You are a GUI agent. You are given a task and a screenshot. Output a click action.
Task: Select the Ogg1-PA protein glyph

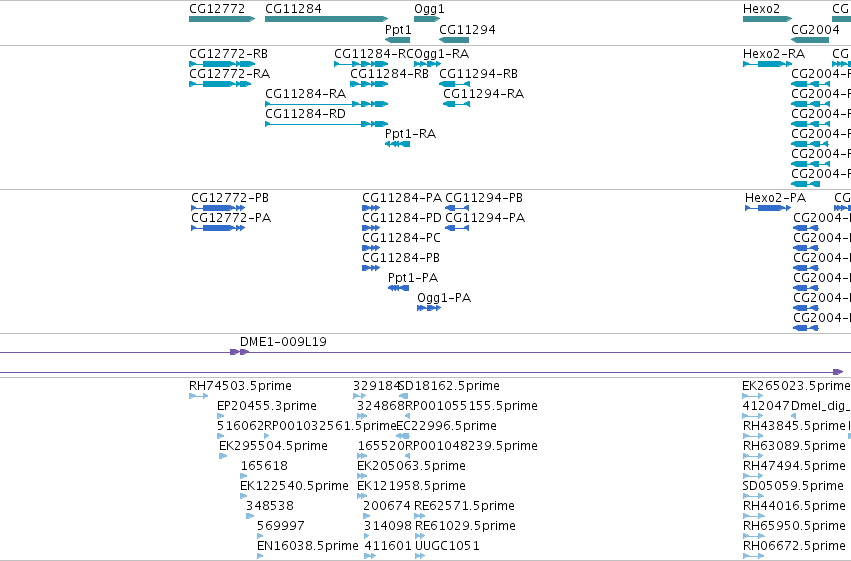pyautogui.click(x=429, y=308)
